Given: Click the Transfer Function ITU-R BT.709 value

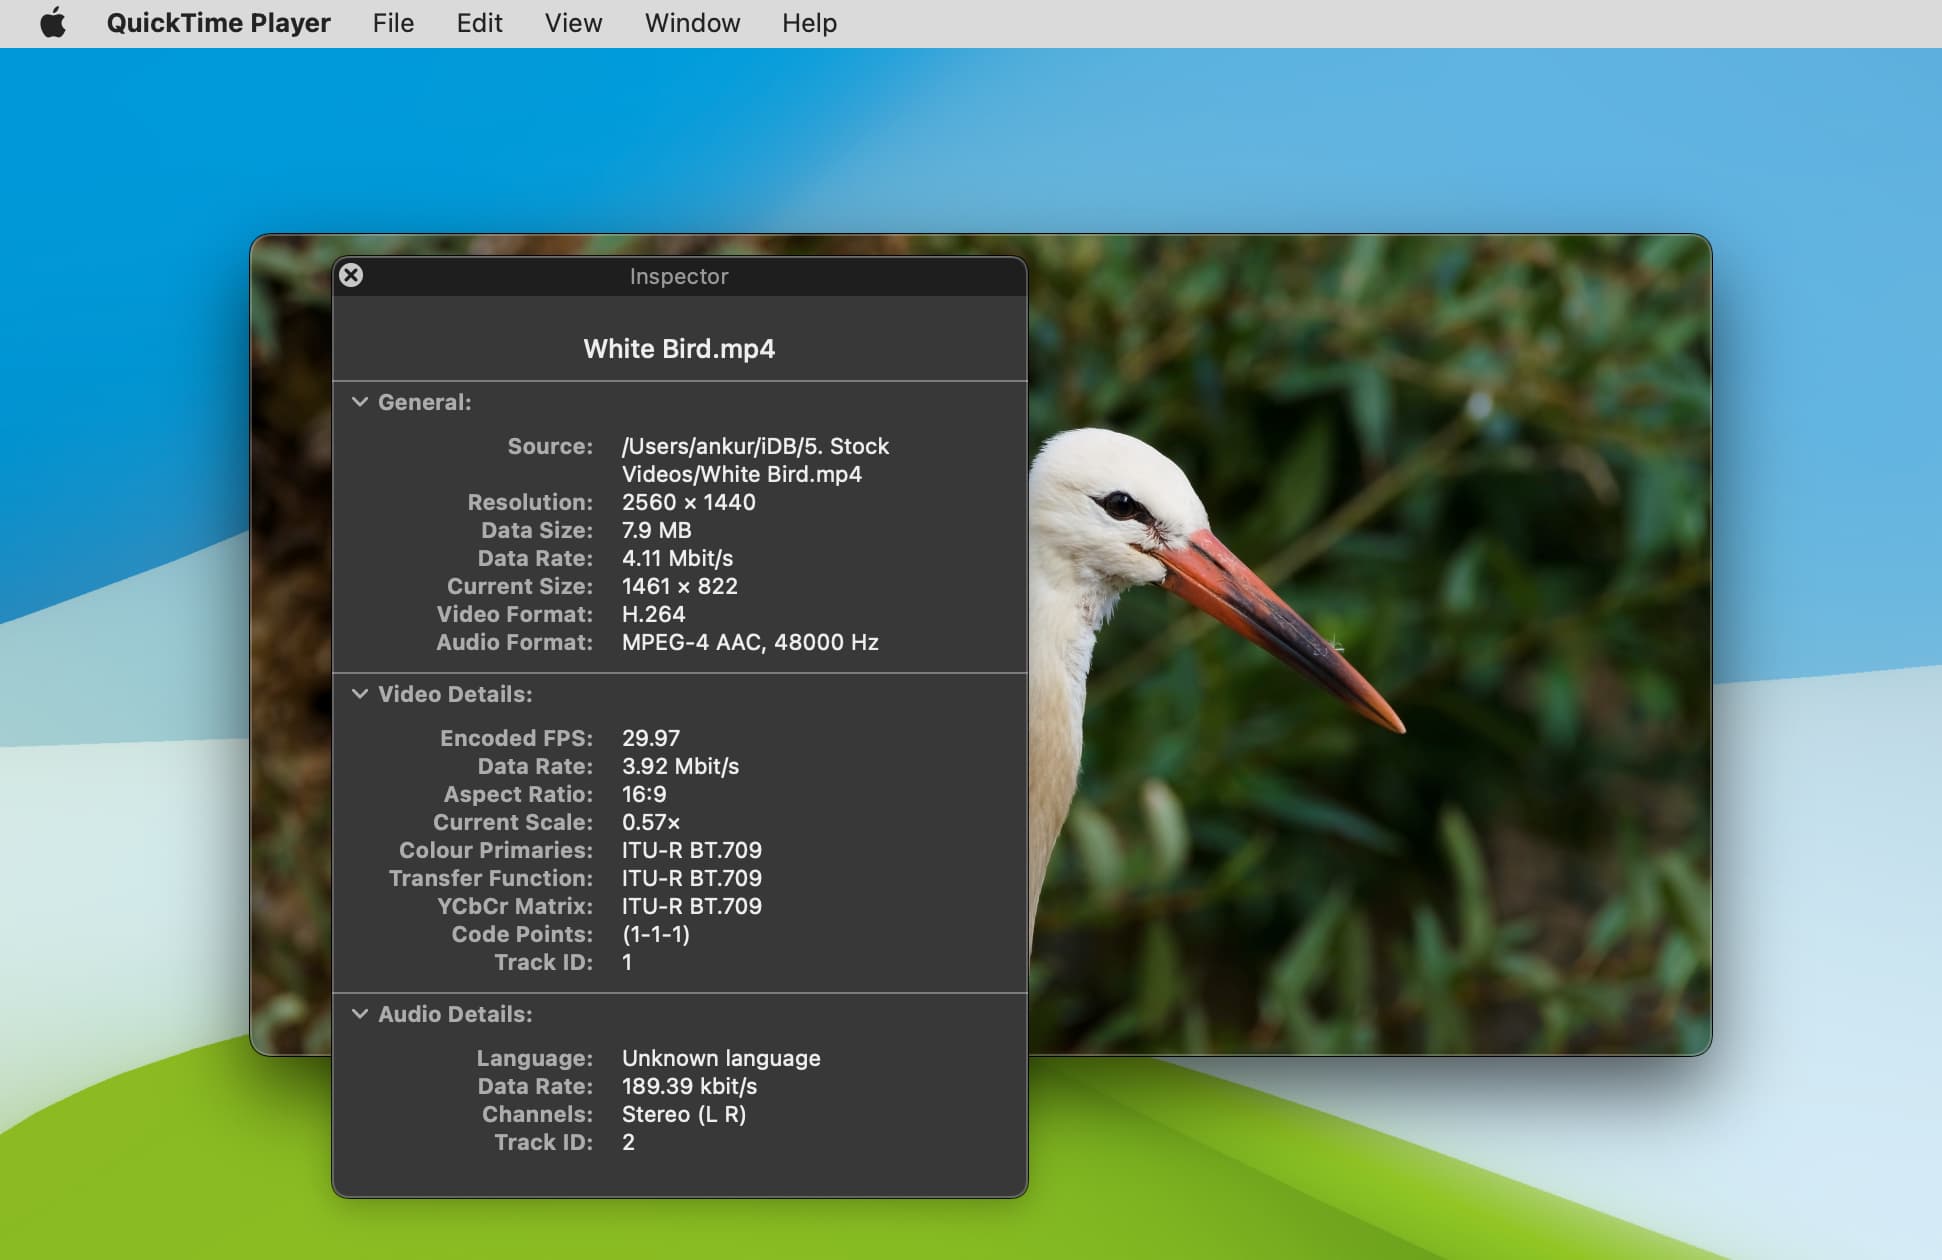Looking at the screenshot, I should click(692, 878).
